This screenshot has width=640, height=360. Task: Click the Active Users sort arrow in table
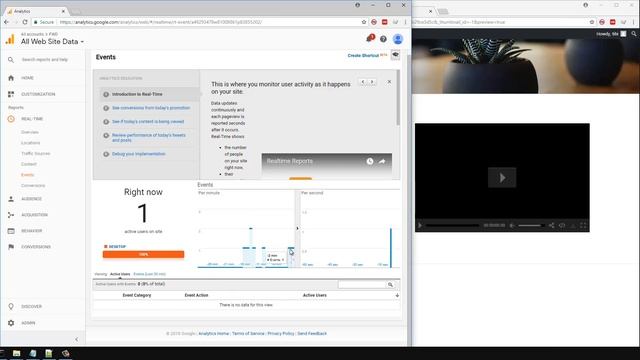coord(397,295)
